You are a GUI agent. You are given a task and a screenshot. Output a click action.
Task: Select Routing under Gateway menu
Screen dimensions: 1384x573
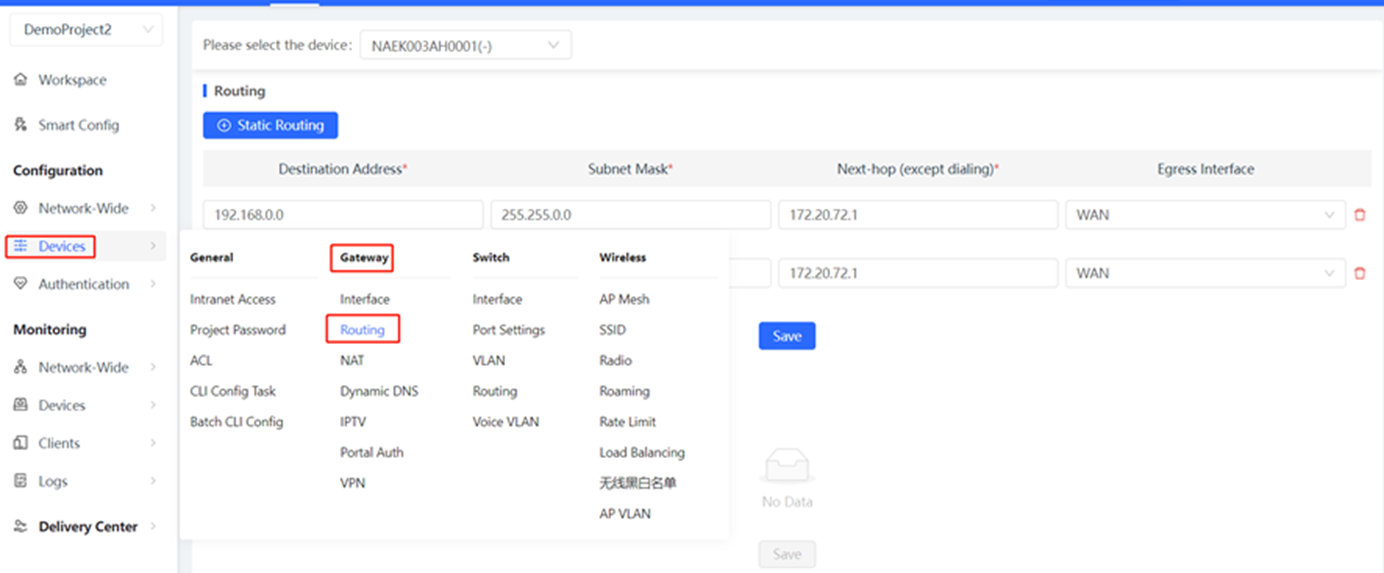click(362, 330)
